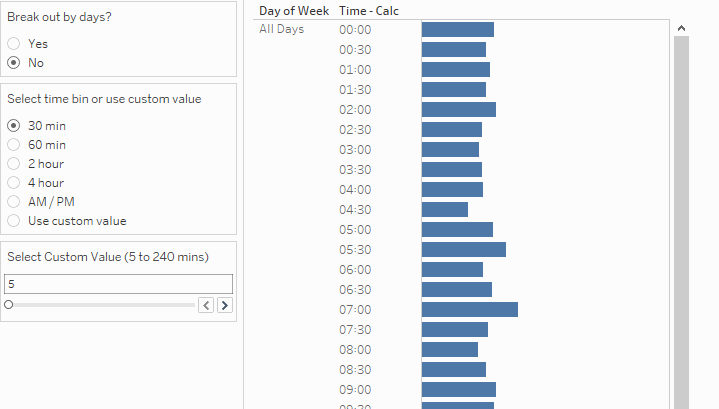Choose the 60 min time bin
The image size is (719, 409).
[x=14, y=145]
